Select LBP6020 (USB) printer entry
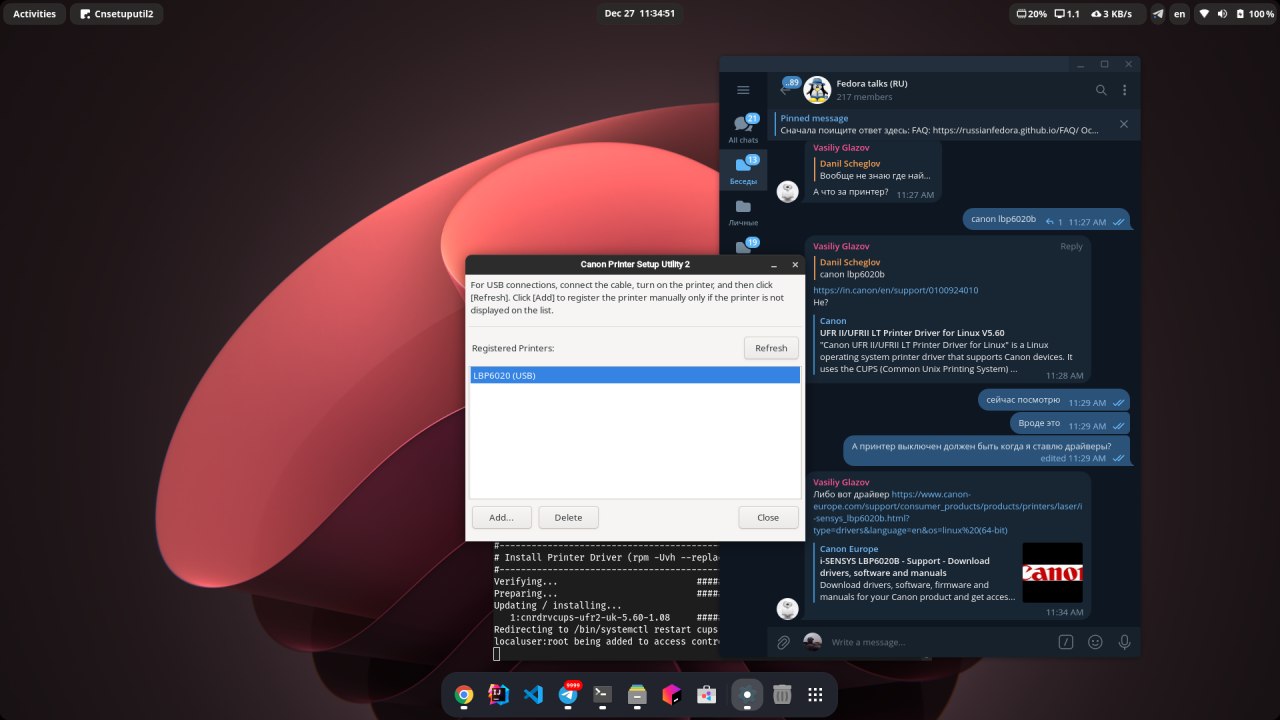1280x720 pixels. (635, 375)
